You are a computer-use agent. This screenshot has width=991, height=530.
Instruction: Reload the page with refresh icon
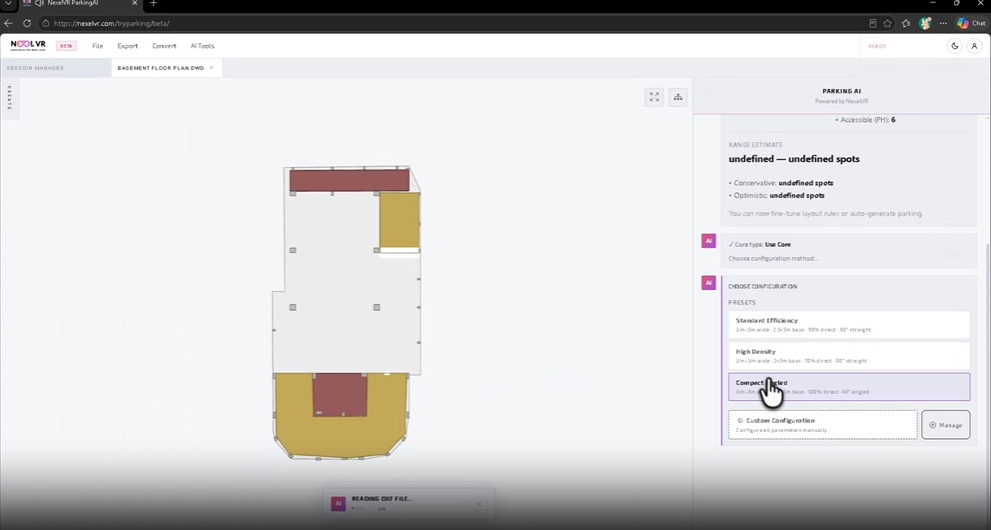tap(27, 23)
